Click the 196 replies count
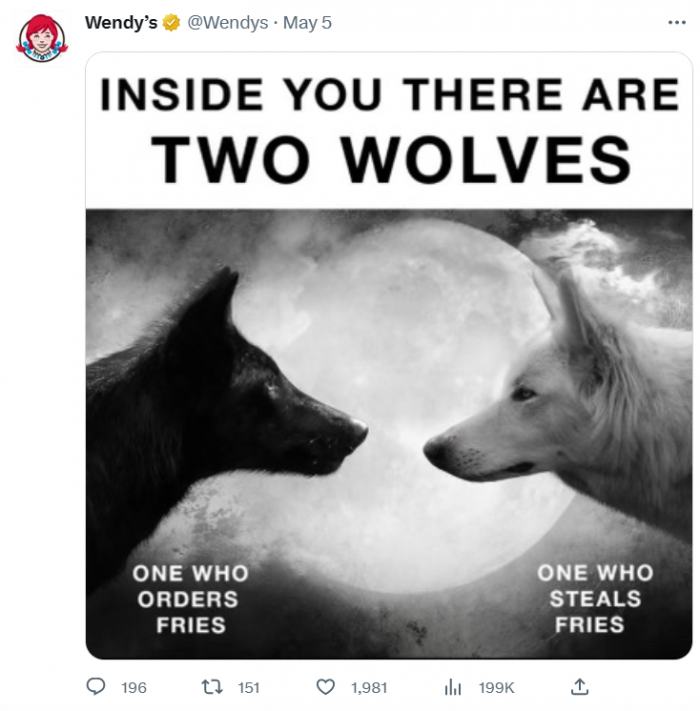The image size is (700, 711). 134,688
